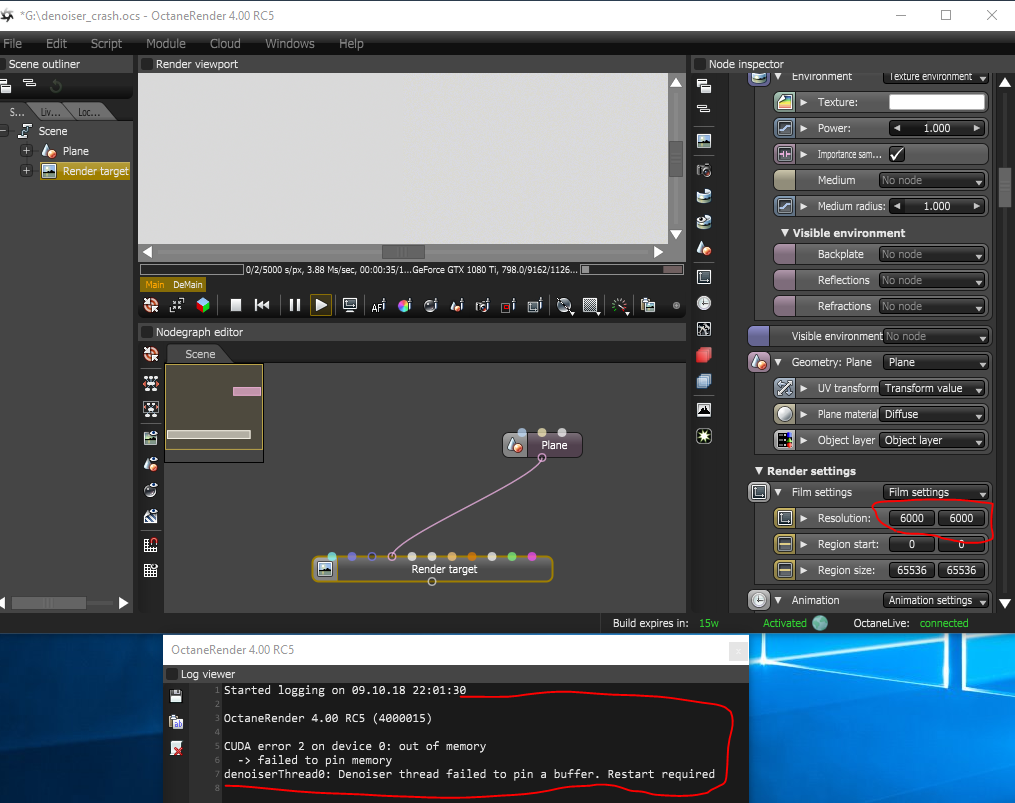Copy the log to the clipboard icon
Viewport: 1015px width, 803px height.
176,722
